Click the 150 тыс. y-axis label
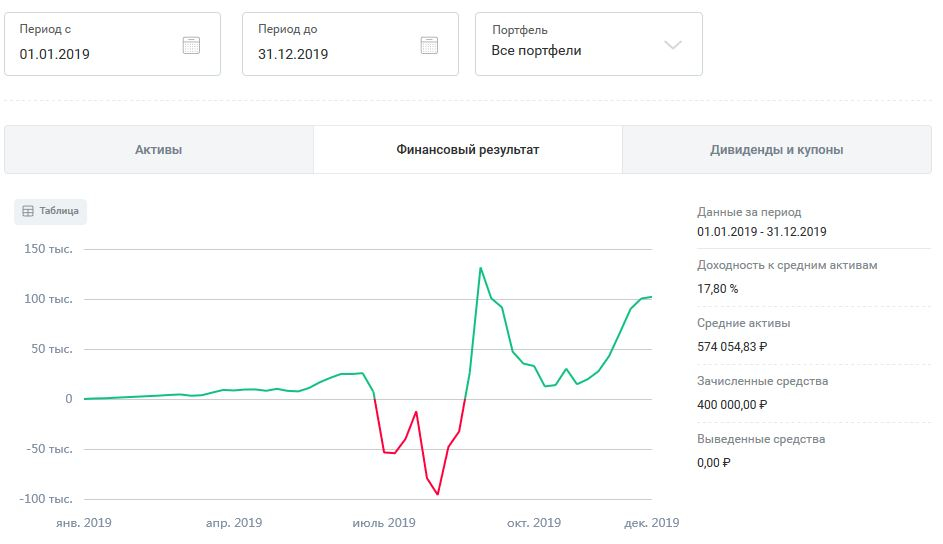 (x=48, y=249)
